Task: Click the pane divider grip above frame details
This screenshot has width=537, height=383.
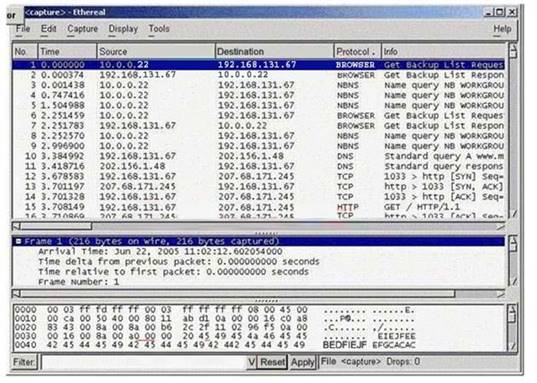Action: coord(267,233)
